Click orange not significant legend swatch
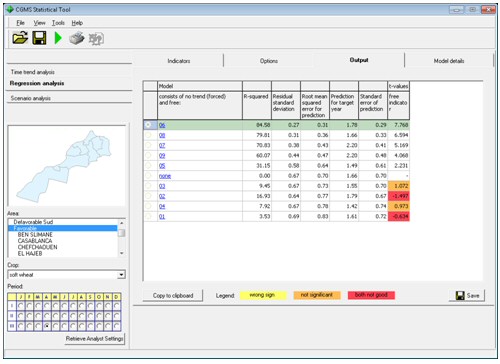 pos(317,295)
